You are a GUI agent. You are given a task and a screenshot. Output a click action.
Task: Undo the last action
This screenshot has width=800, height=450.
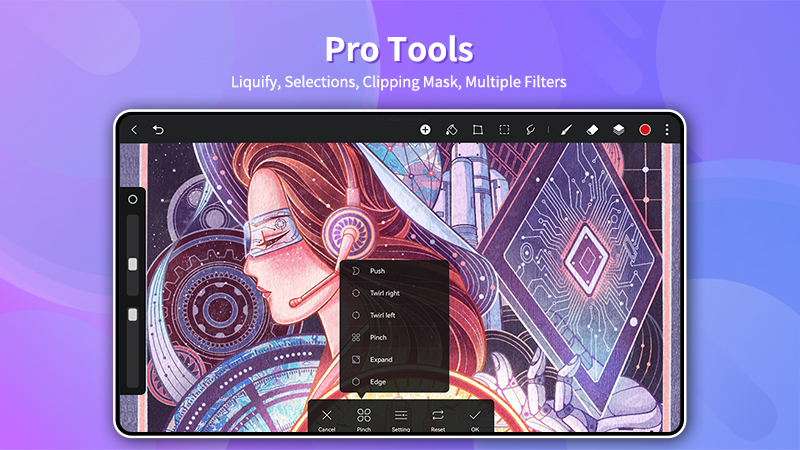(x=158, y=130)
